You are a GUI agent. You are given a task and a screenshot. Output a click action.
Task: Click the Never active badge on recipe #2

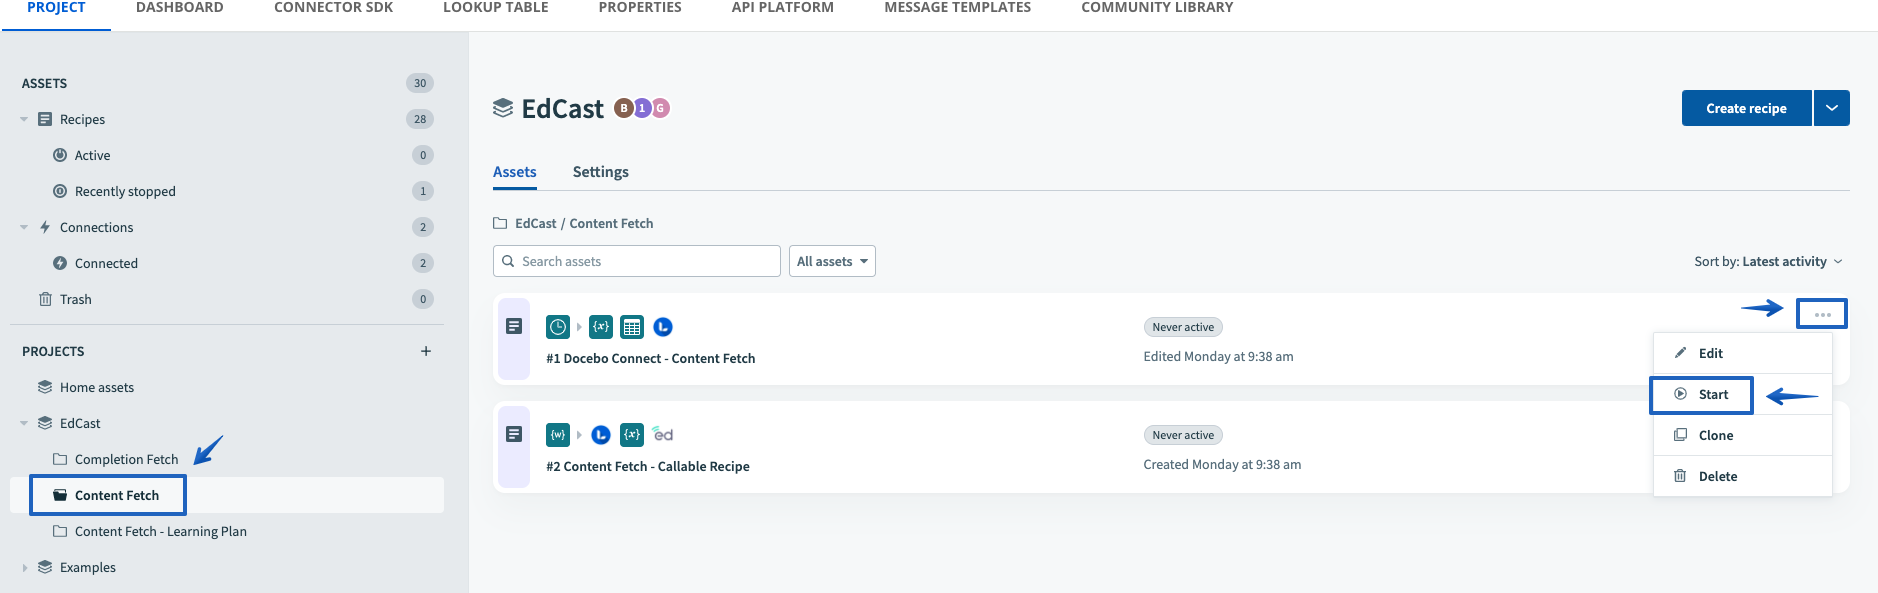pyautogui.click(x=1183, y=435)
